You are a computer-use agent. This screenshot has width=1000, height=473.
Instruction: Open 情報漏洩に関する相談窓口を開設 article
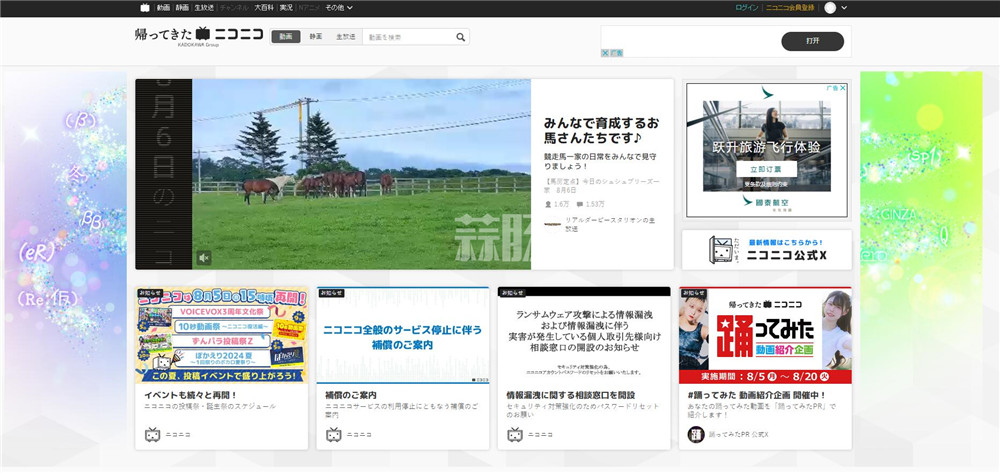click(x=571, y=395)
